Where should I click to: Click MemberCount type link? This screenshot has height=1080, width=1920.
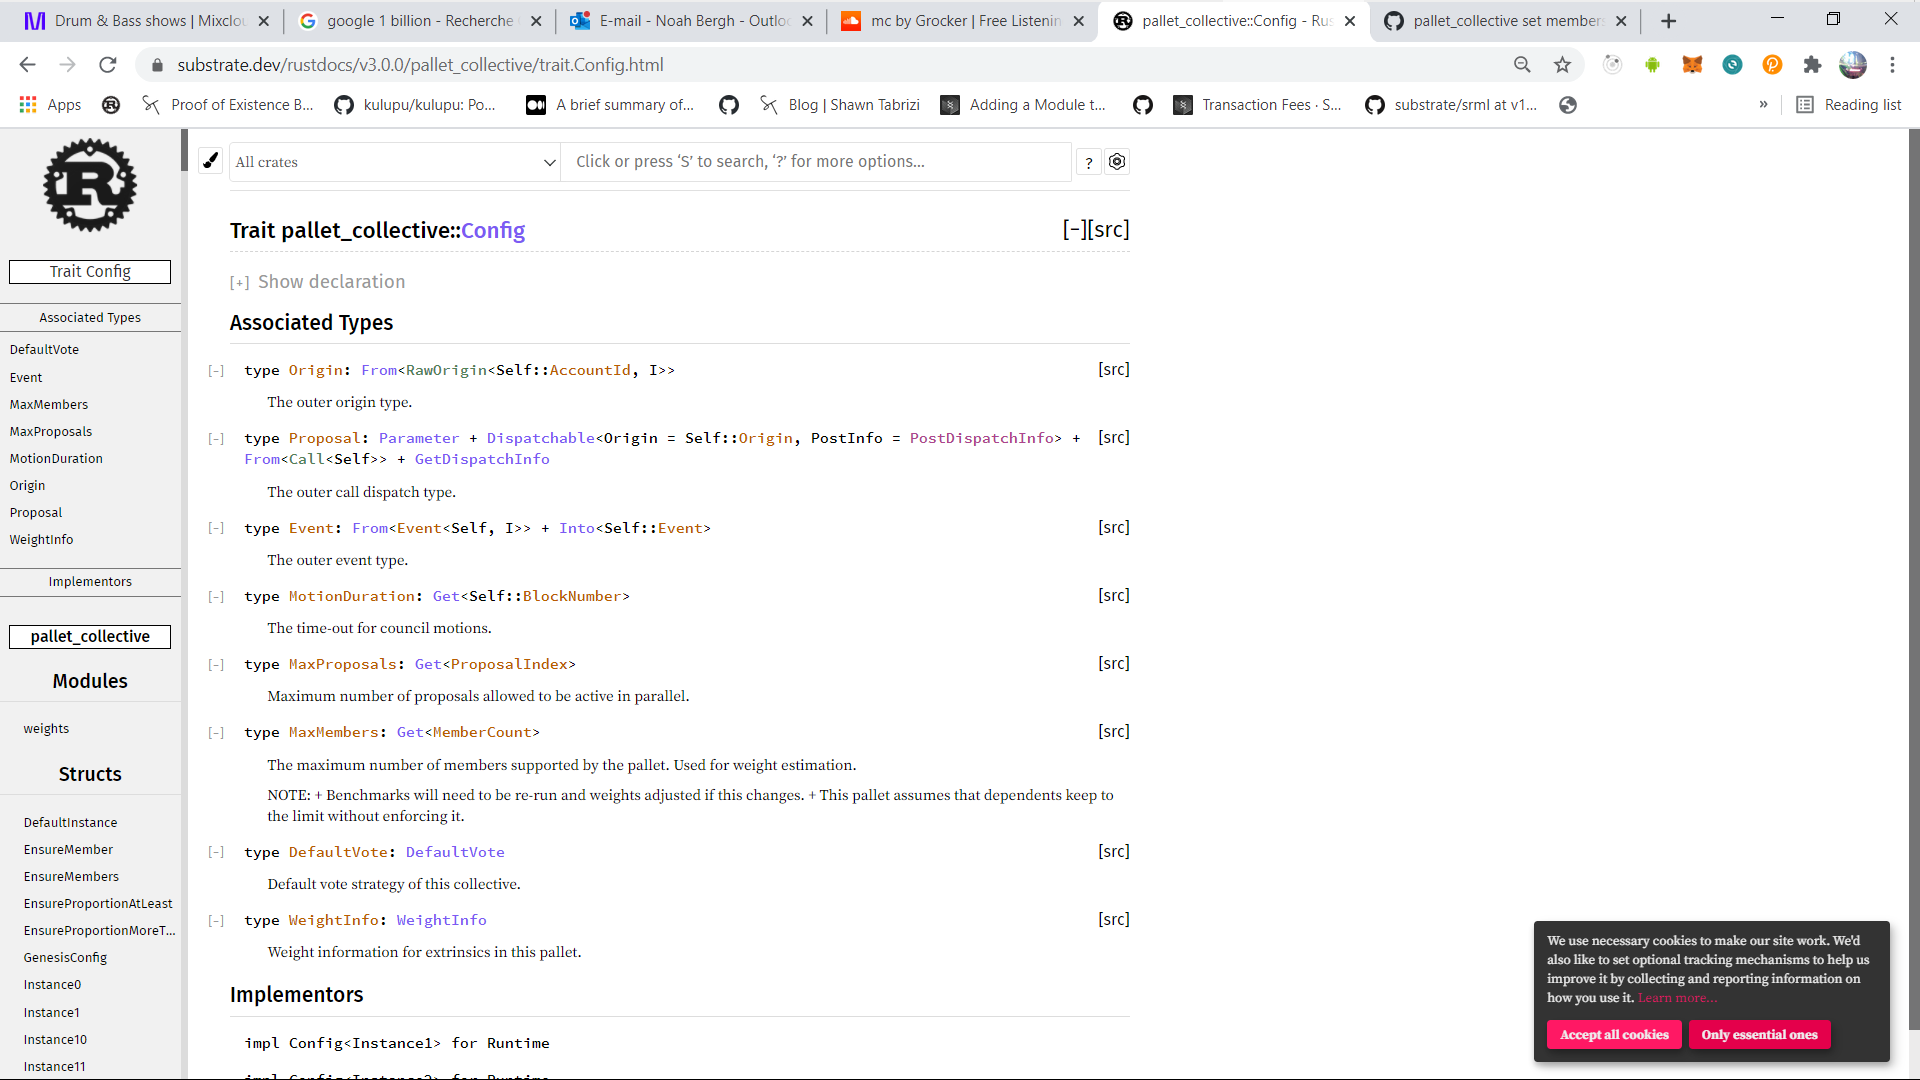point(482,733)
